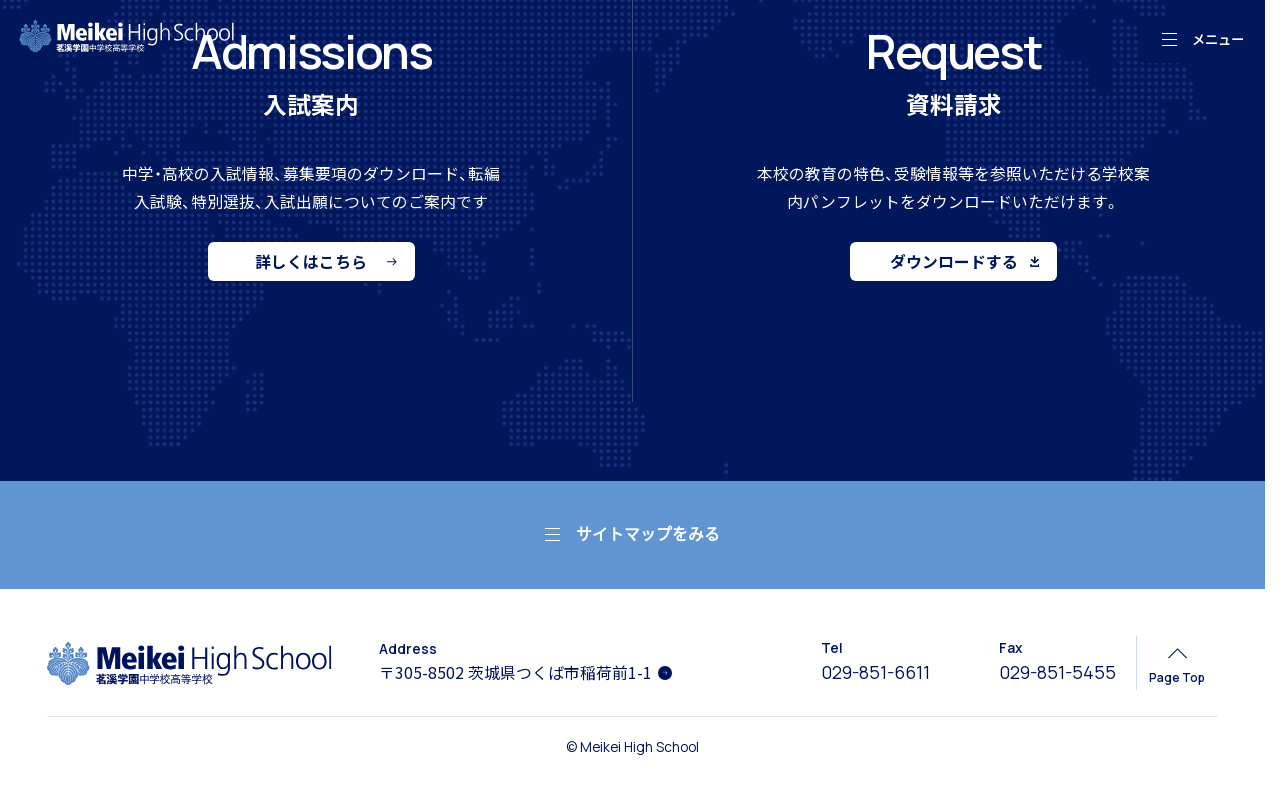The image size is (1280, 800).
Task: Open 詳しくはこちら admissions button
Action: [311, 262]
